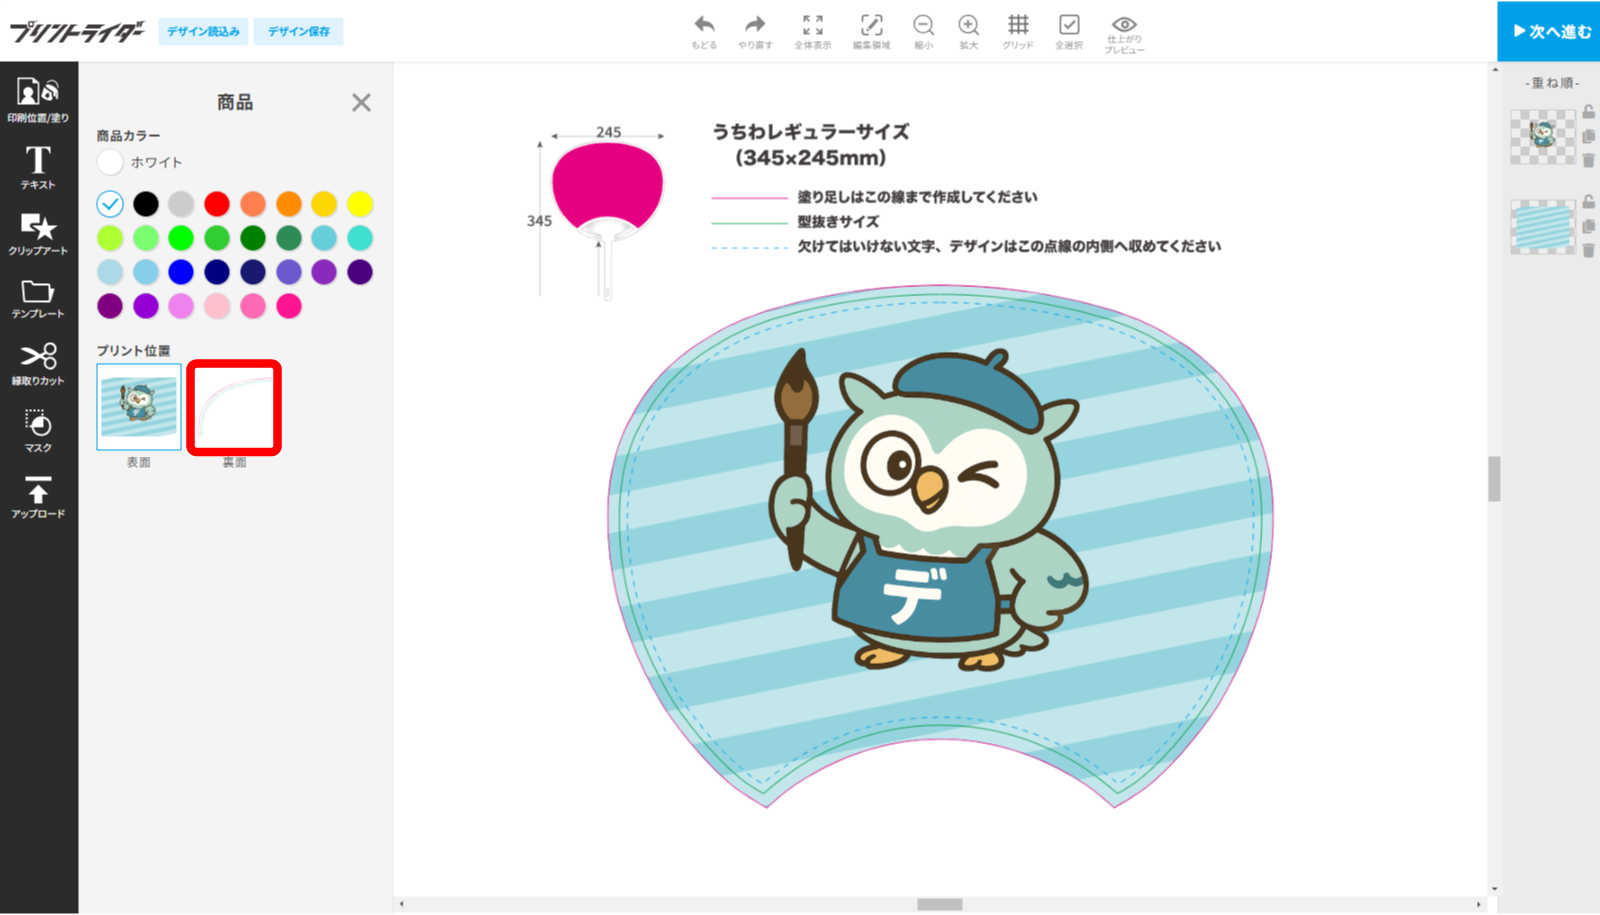This screenshot has width=1600, height=915.
Task: Fit canvas with 全体表示 icon
Action: pos(812,32)
